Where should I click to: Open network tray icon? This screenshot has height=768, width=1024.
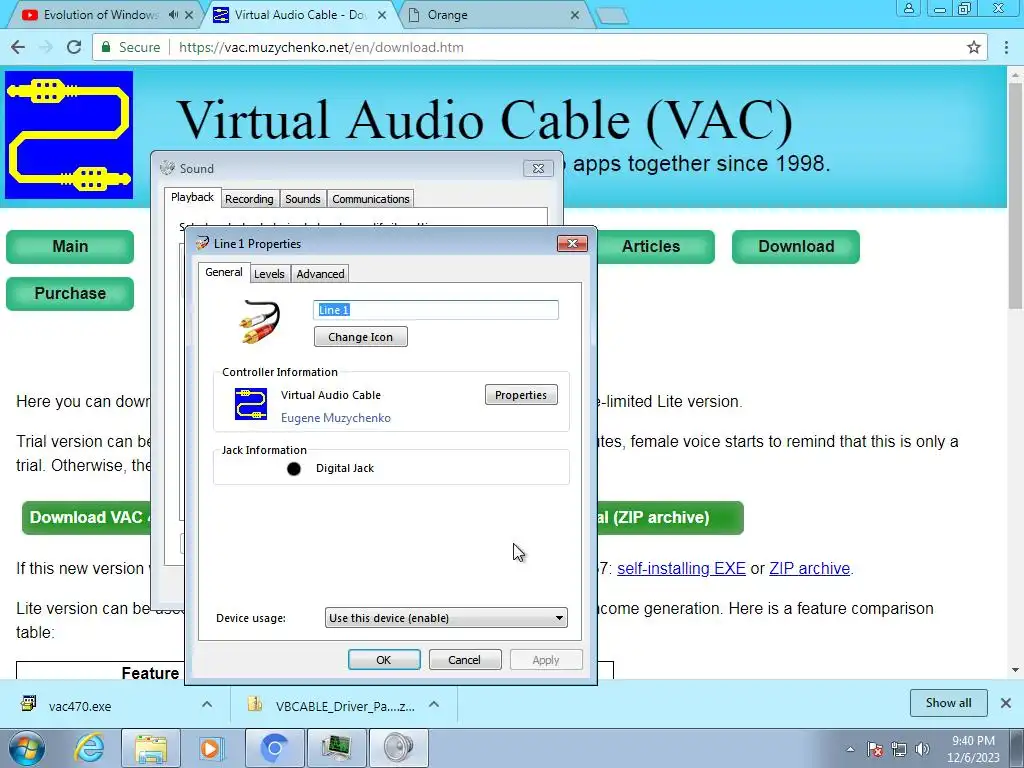click(899, 749)
